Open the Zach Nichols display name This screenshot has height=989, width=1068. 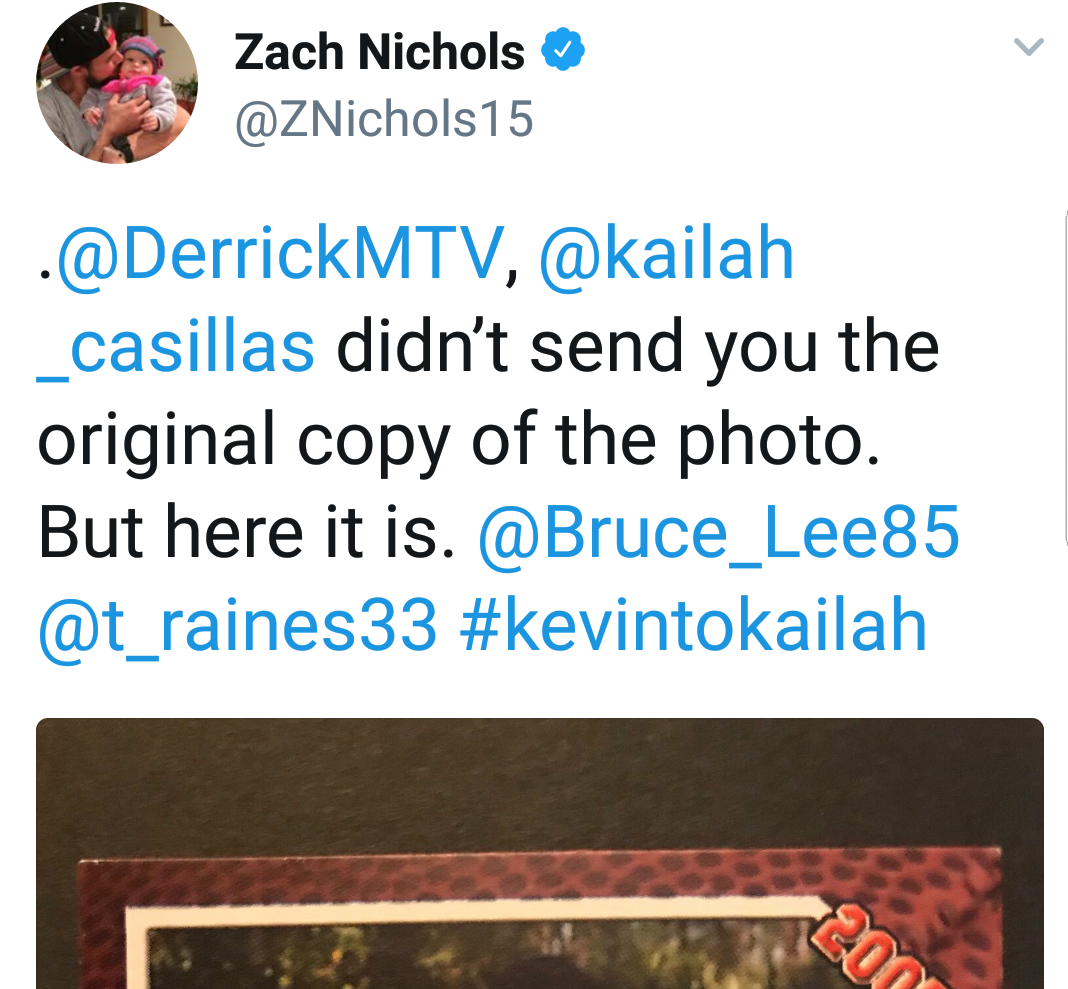point(379,52)
